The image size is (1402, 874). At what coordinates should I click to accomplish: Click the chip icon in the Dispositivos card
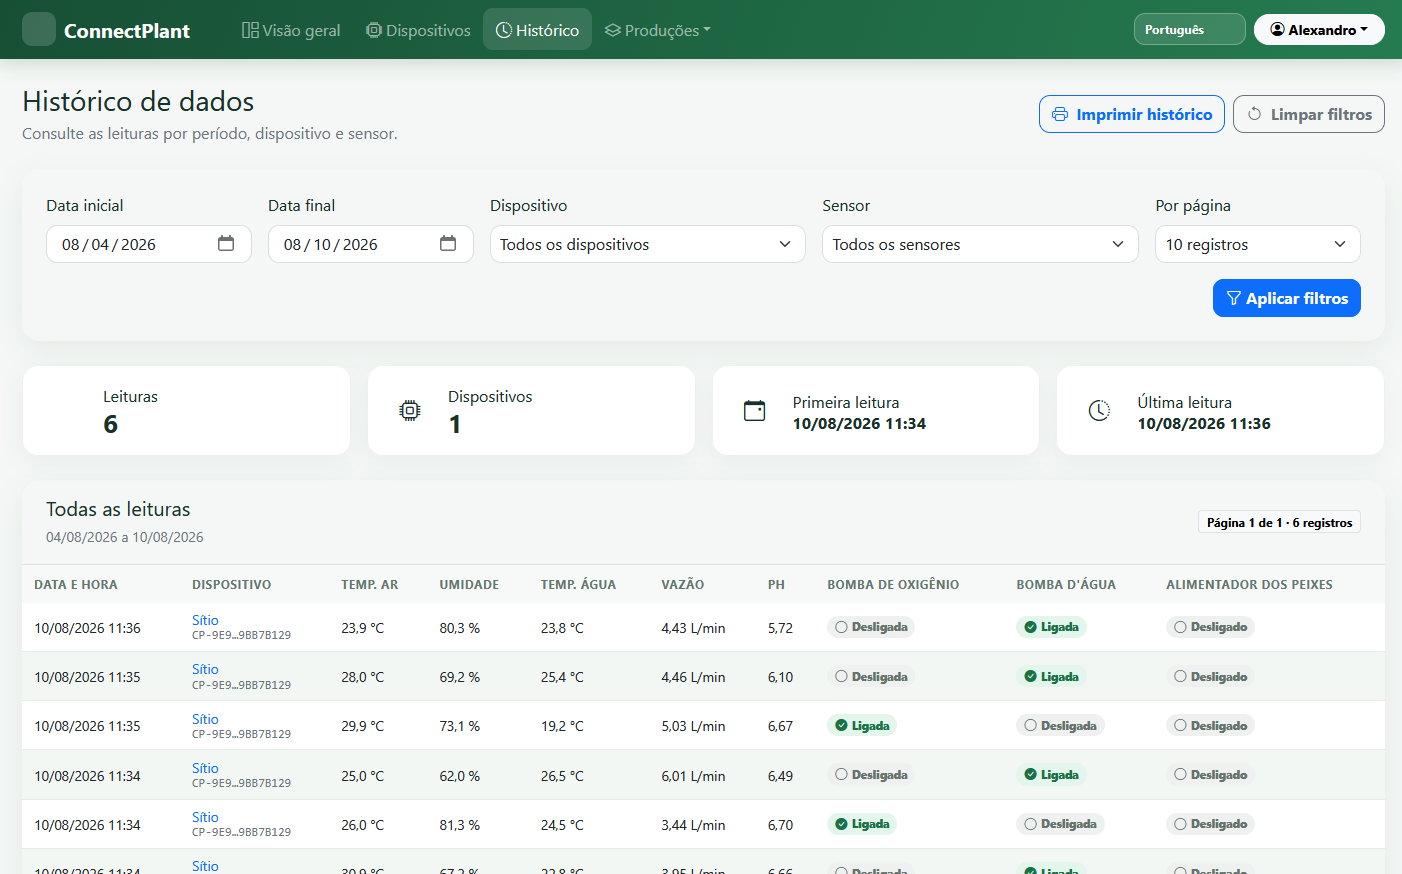[410, 410]
